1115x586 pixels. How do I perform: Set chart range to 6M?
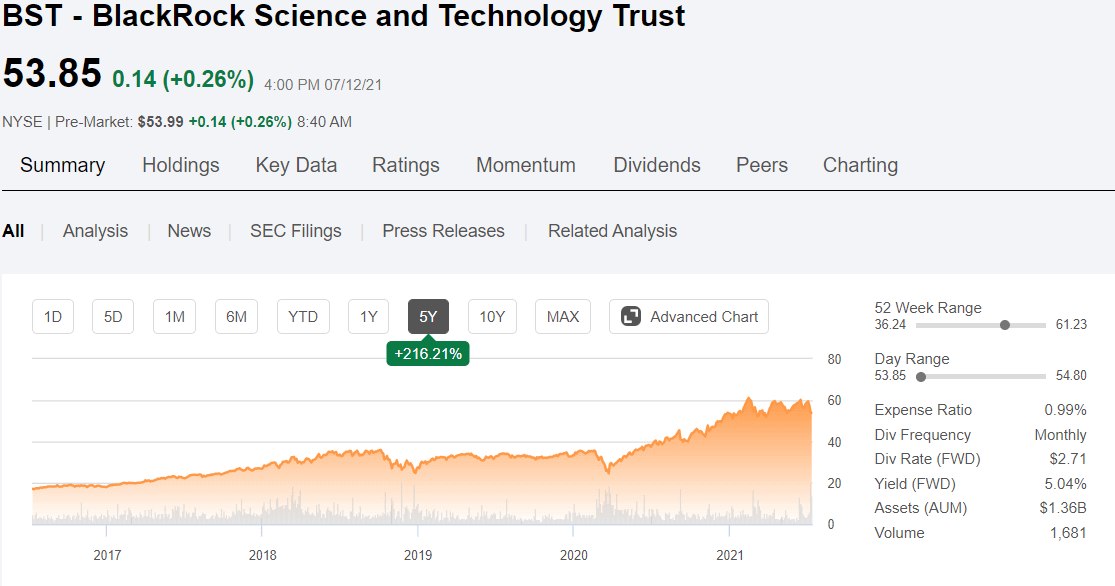(x=237, y=316)
